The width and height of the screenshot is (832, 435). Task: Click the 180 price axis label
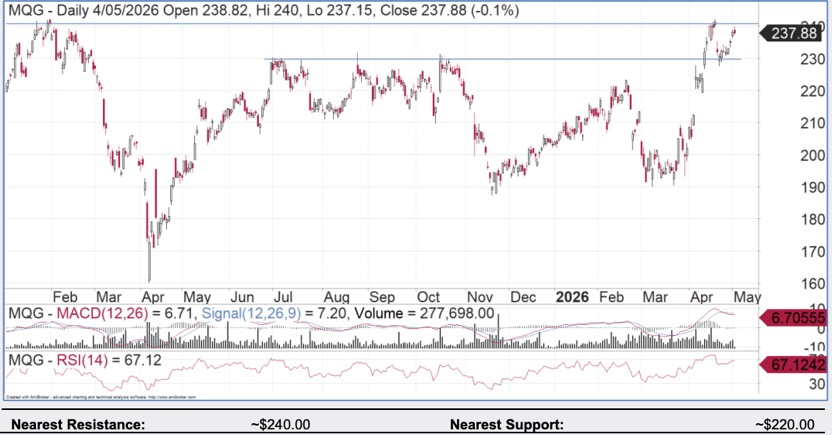click(812, 219)
